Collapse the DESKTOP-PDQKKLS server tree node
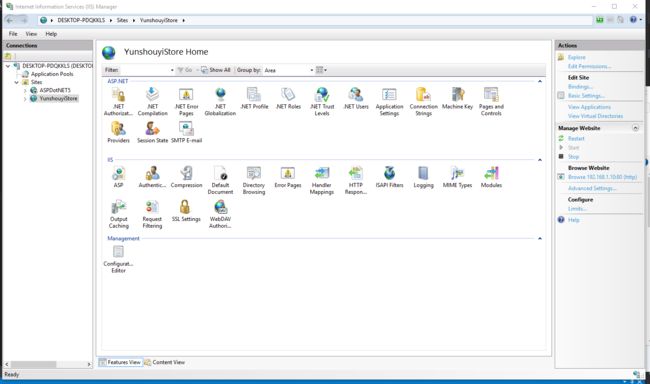Image resolution: width=650 pixels, height=384 pixels. click(8, 66)
